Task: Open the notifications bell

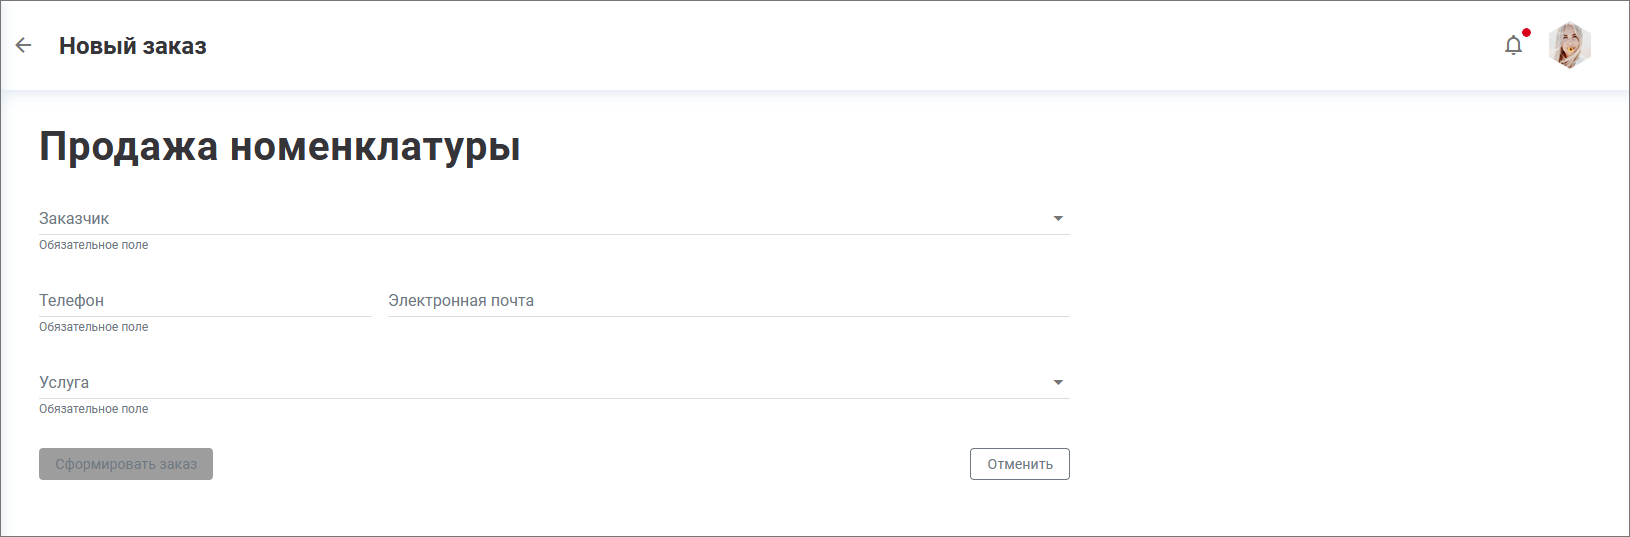Action: pyautogui.click(x=1513, y=45)
